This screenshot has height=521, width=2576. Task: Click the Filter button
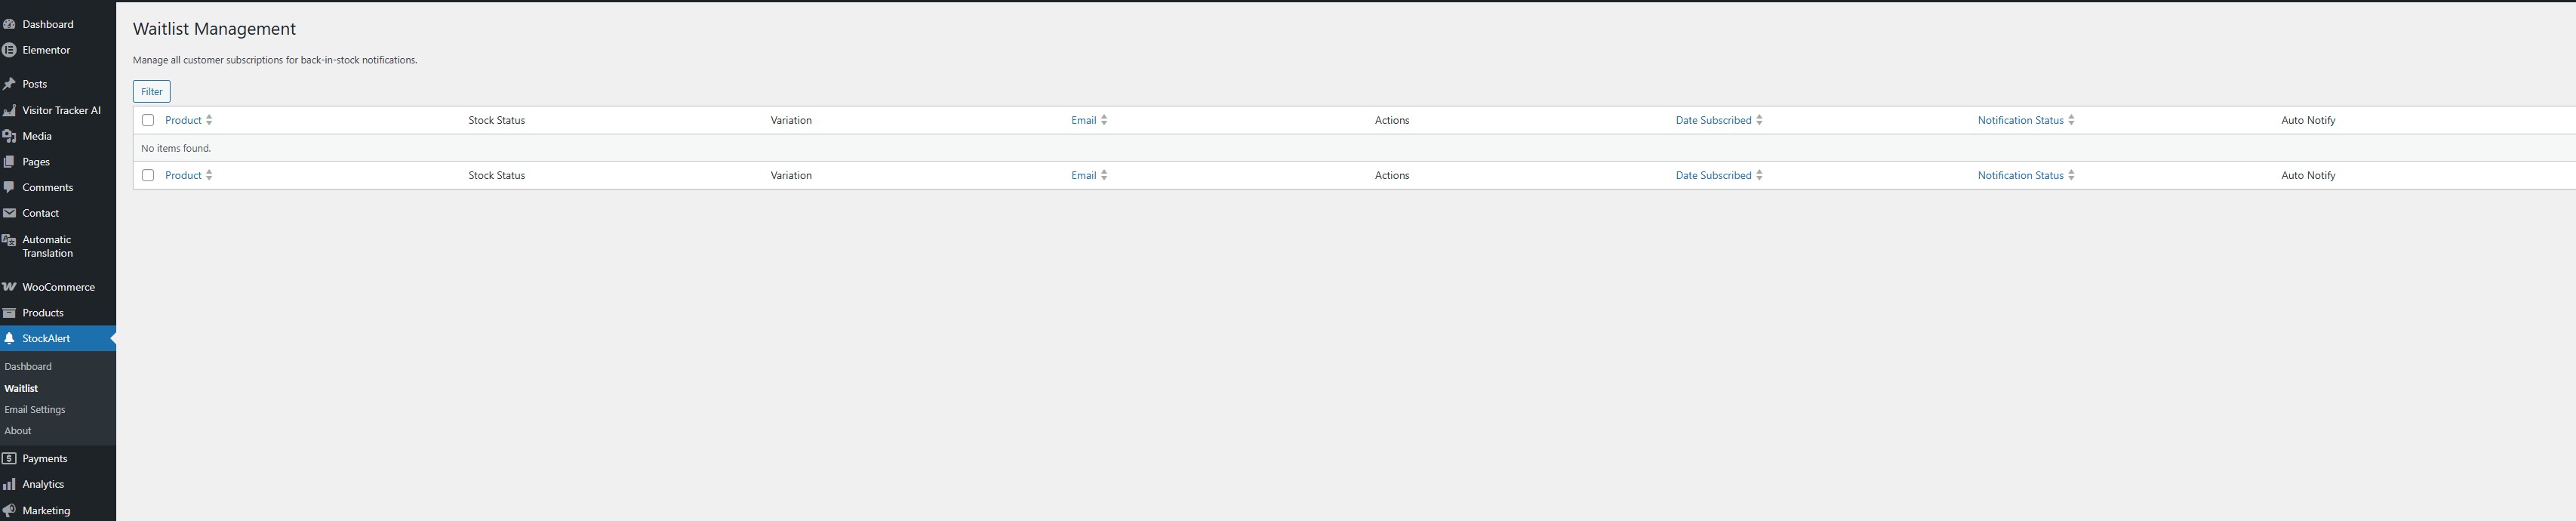pyautogui.click(x=152, y=92)
